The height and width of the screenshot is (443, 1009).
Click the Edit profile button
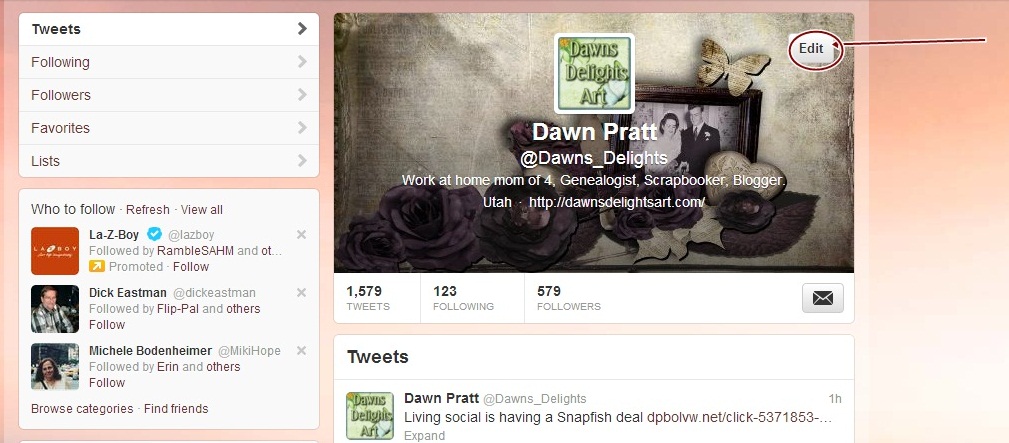click(x=811, y=49)
